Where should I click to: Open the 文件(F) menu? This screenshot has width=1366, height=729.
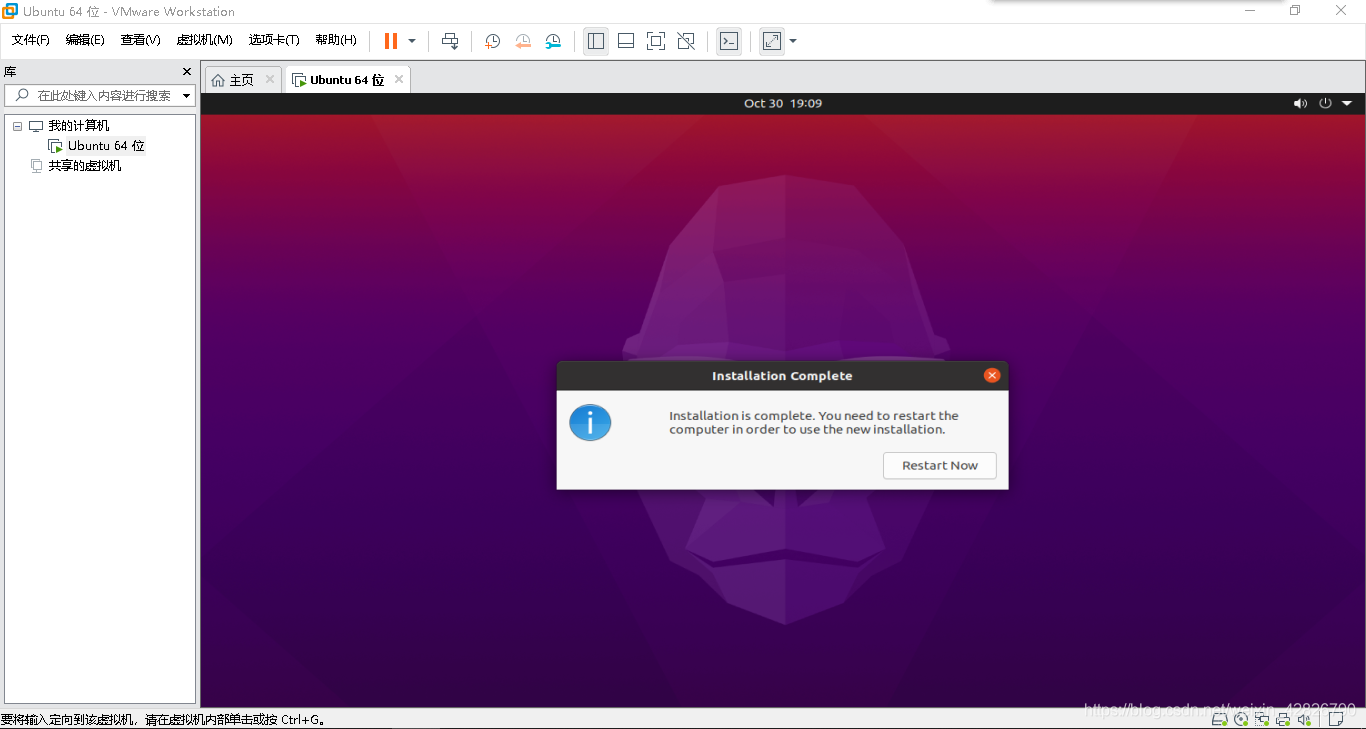pos(31,40)
